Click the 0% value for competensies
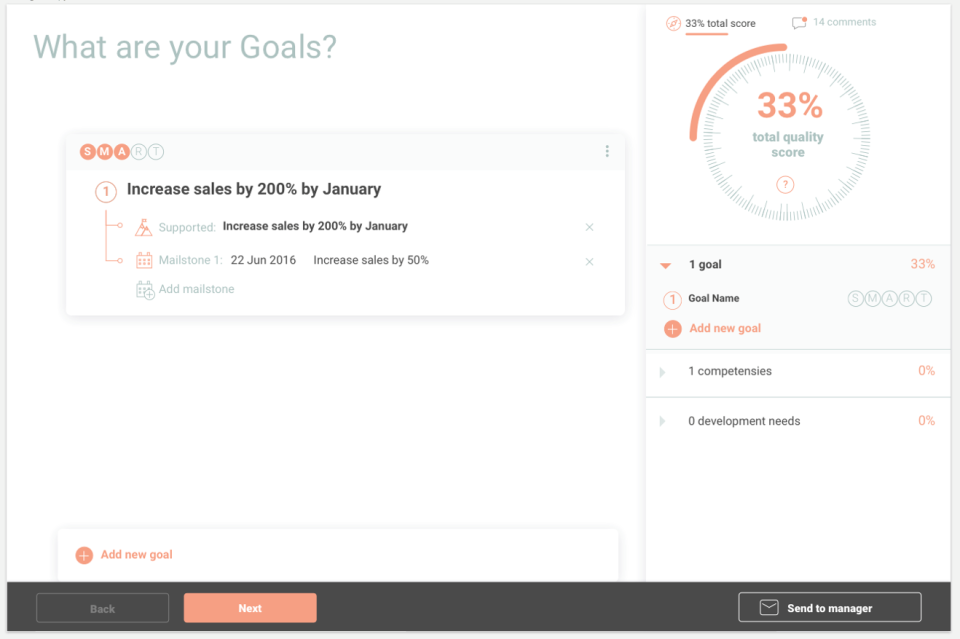Image resolution: width=960 pixels, height=639 pixels. pos(926,370)
